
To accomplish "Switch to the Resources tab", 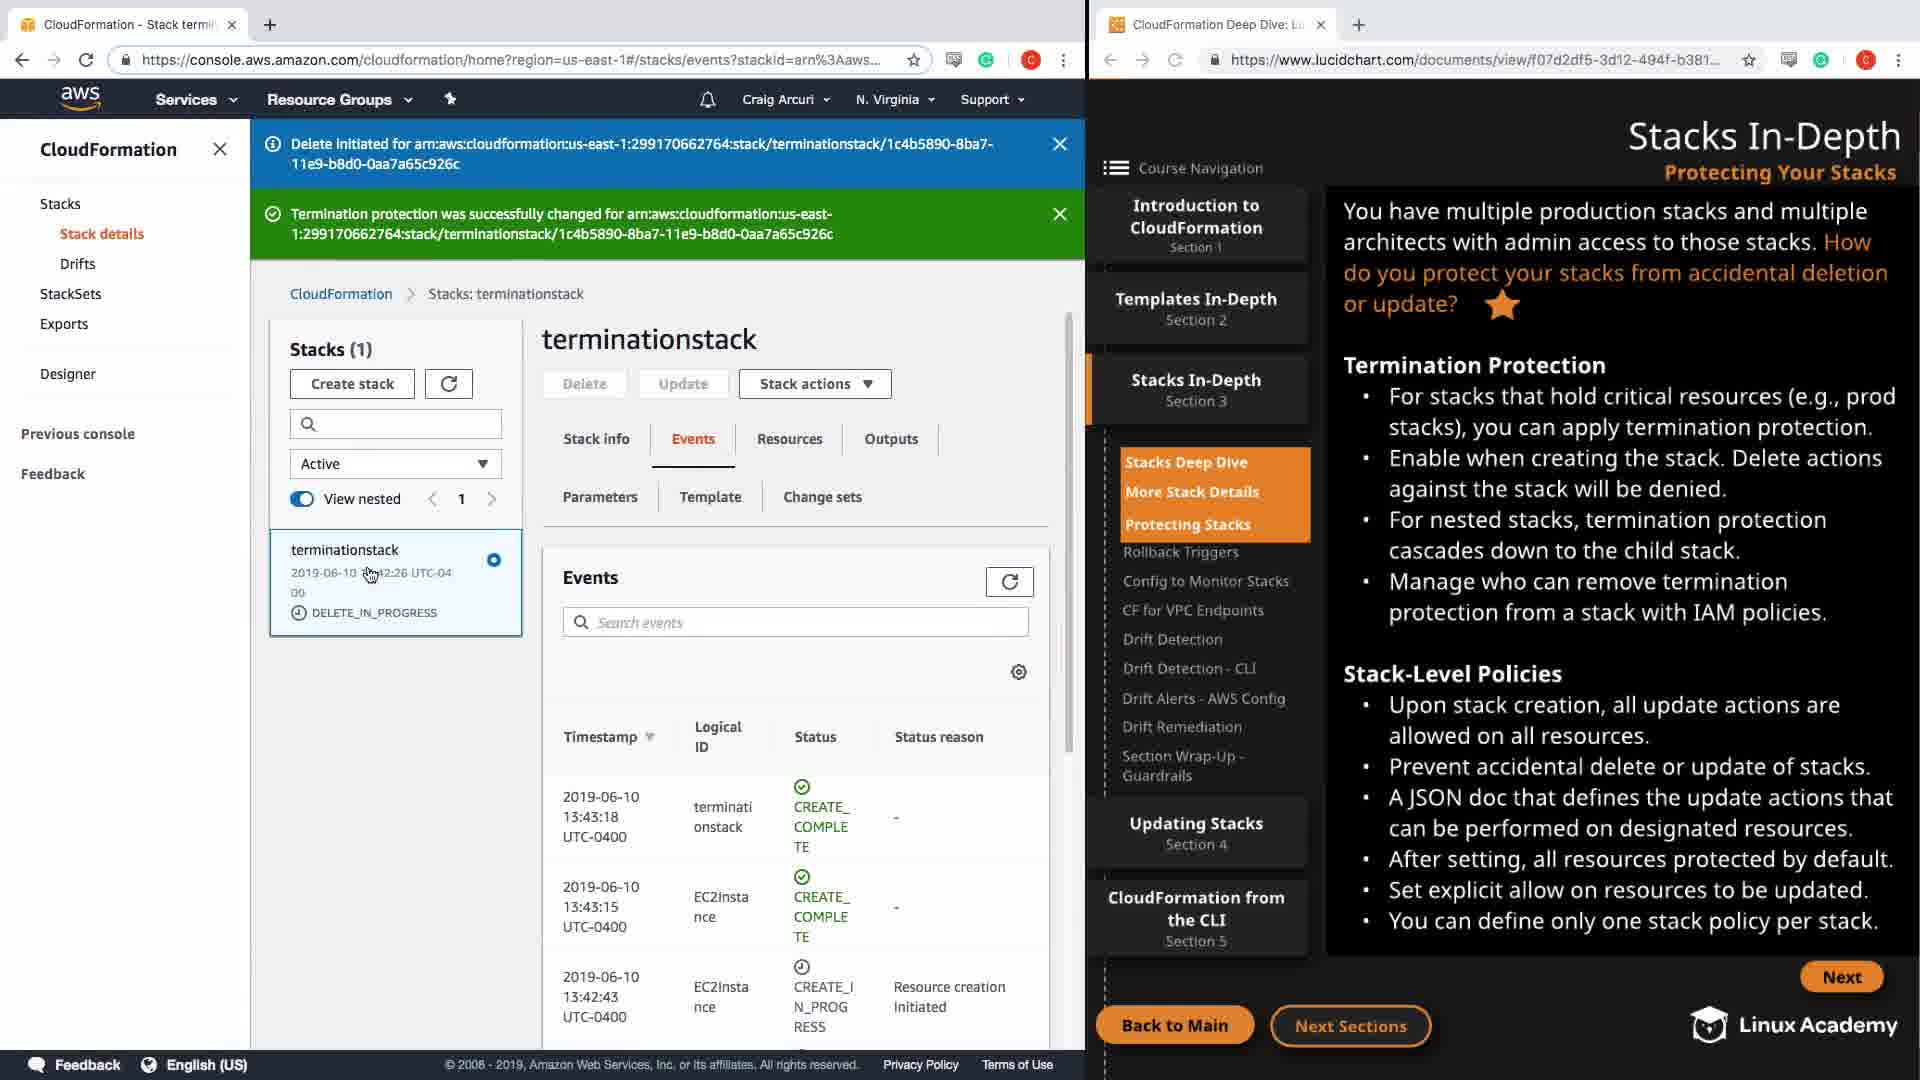I will click(789, 439).
